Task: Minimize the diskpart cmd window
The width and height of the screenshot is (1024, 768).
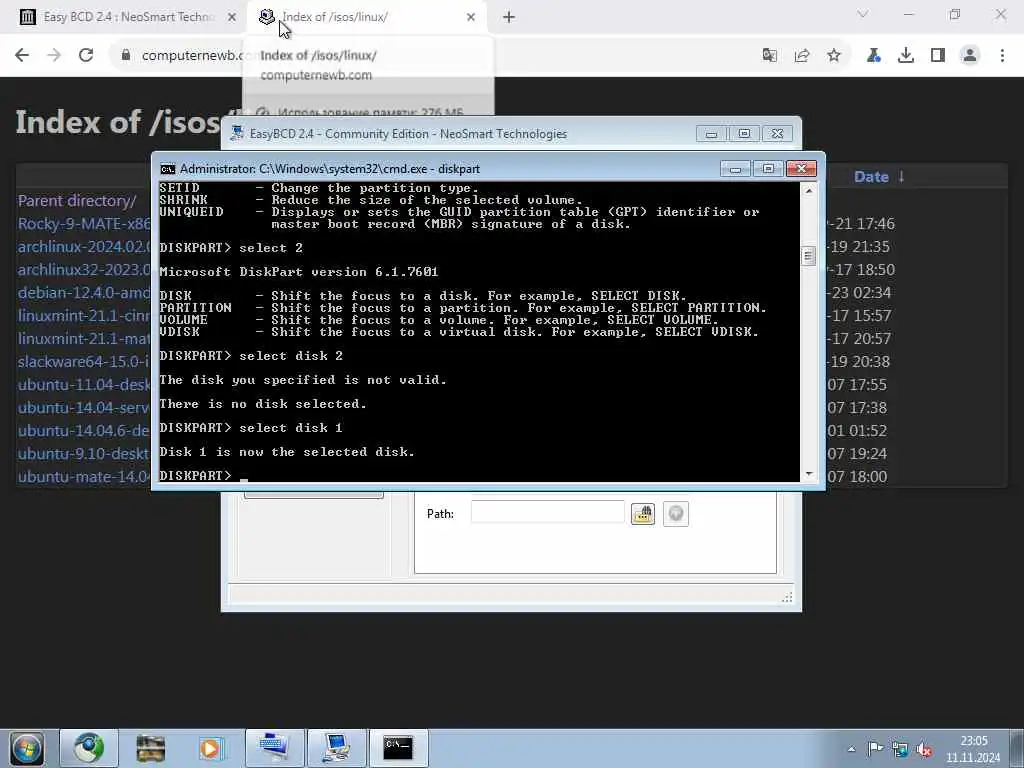Action: coord(735,169)
